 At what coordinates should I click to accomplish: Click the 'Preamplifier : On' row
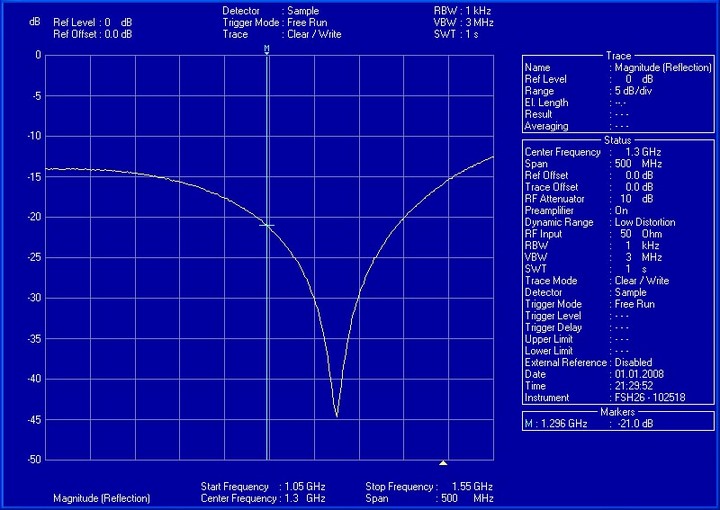click(x=576, y=211)
